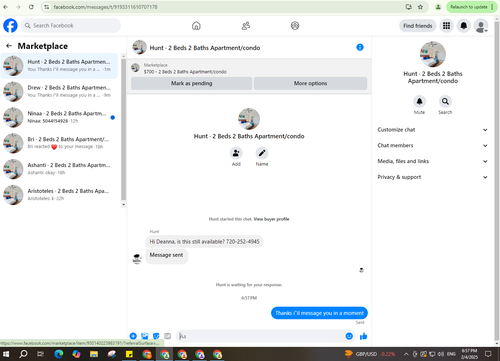Open the emoji picker
Screen dimensions: 500x361
[x=349, y=336]
